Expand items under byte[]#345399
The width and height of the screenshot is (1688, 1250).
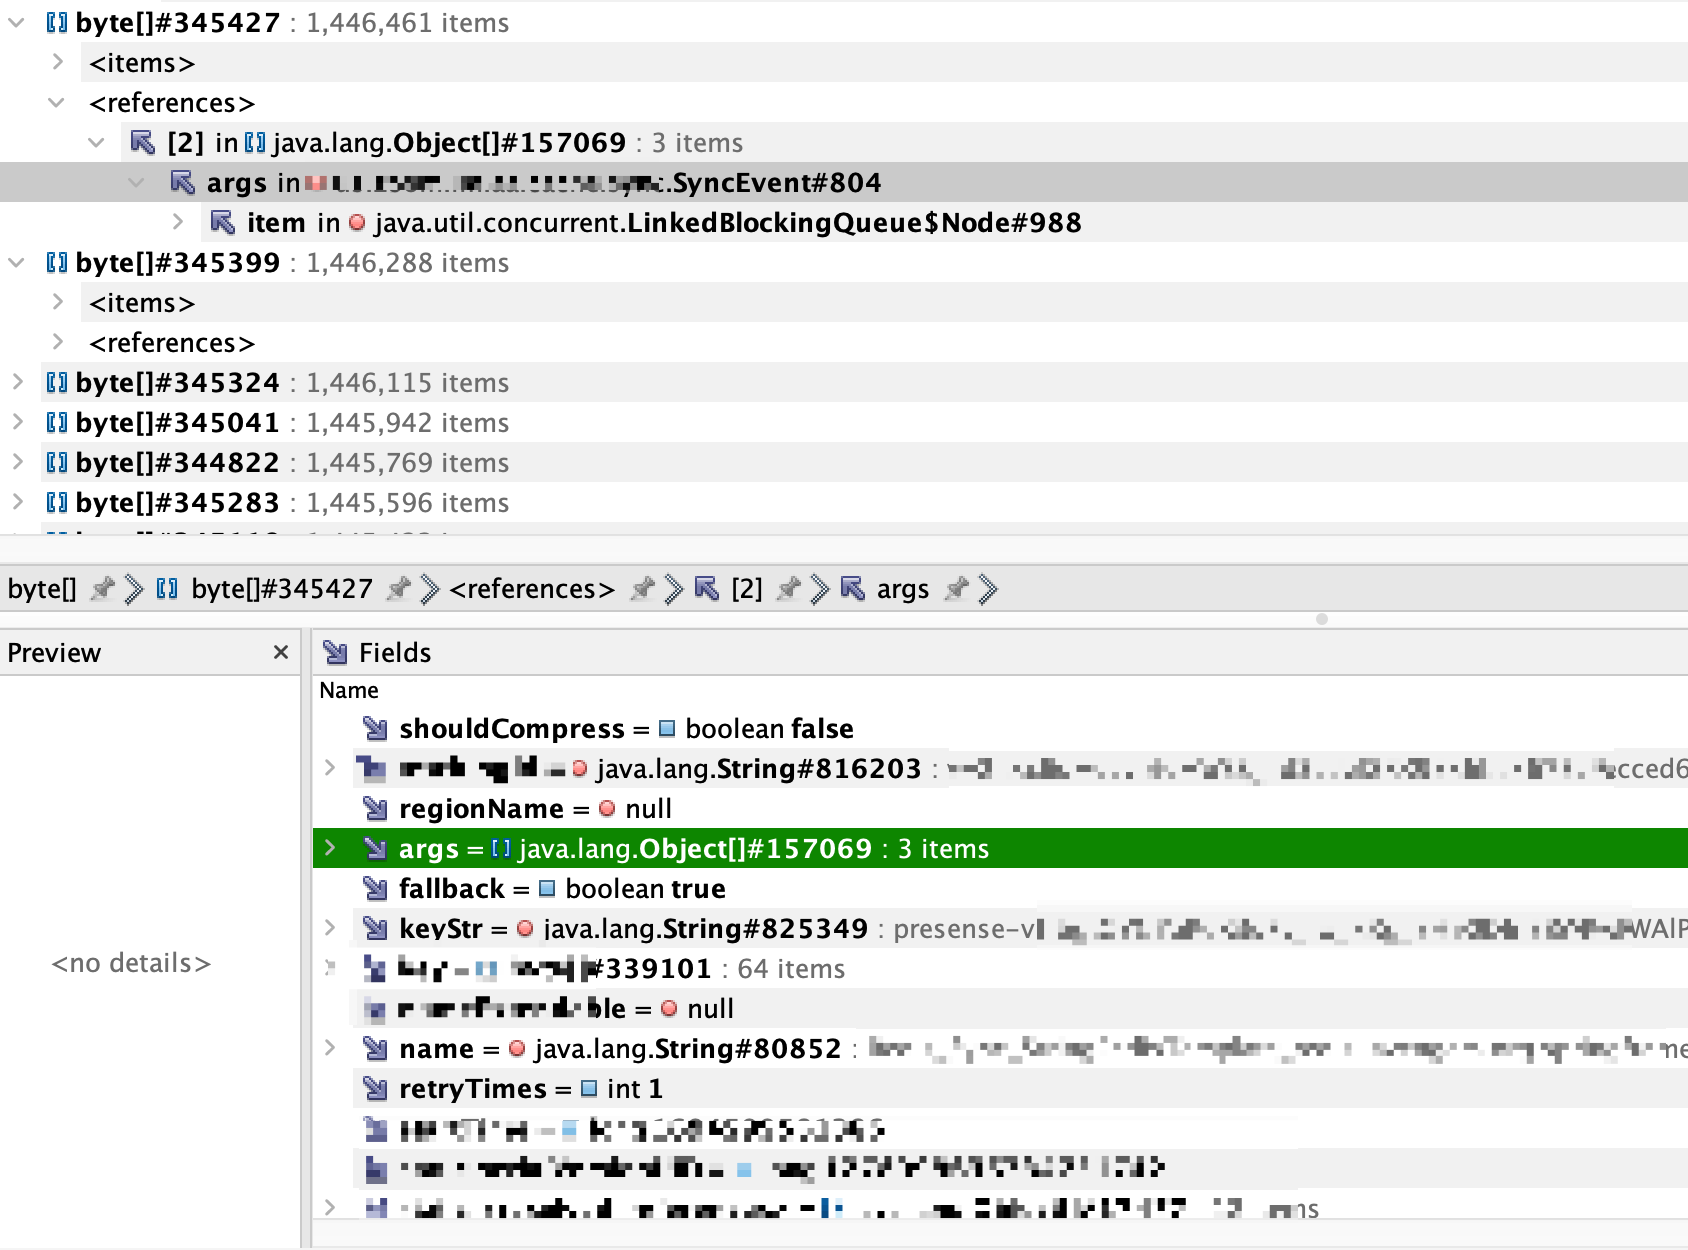[x=58, y=303]
